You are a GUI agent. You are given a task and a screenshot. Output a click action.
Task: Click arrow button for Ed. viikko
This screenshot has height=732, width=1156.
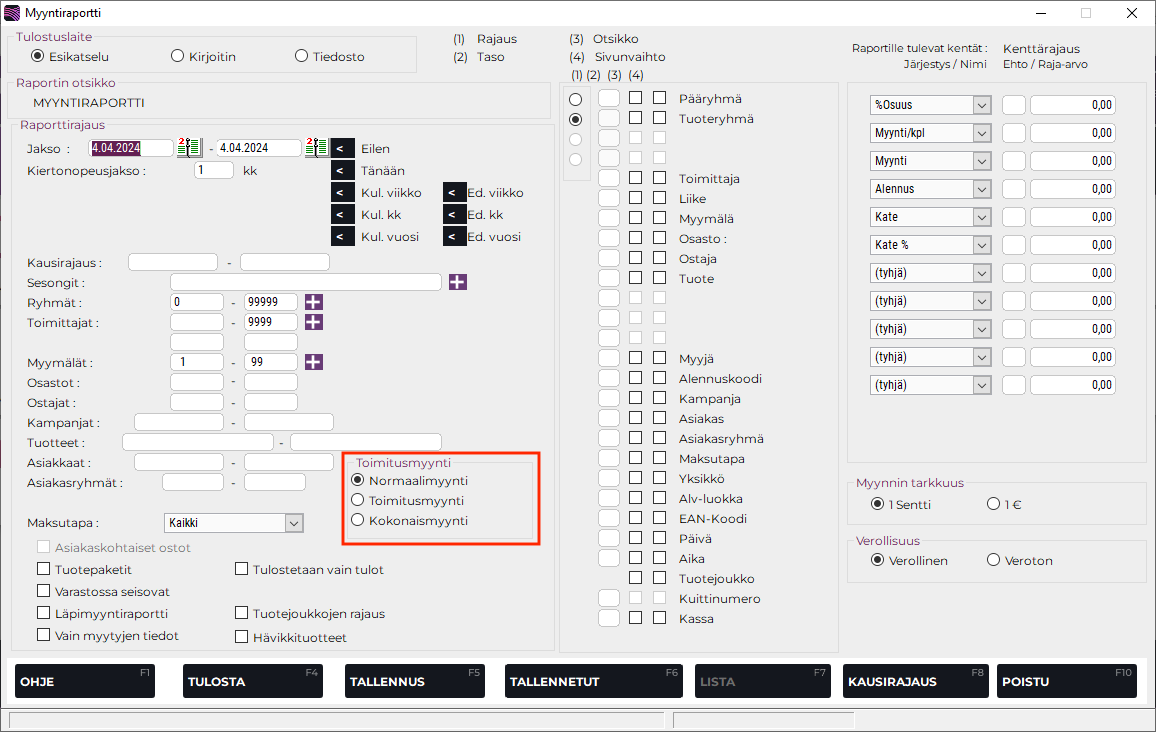[x=453, y=192]
